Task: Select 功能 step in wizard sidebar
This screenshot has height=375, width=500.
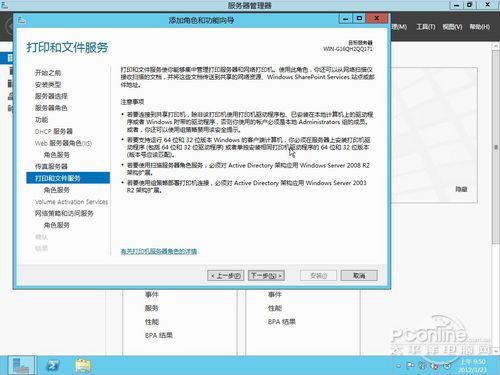Action: 42,120
